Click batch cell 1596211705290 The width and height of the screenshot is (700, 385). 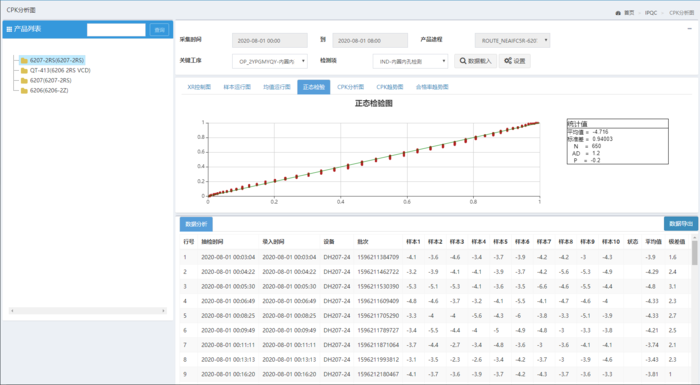(378, 316)
